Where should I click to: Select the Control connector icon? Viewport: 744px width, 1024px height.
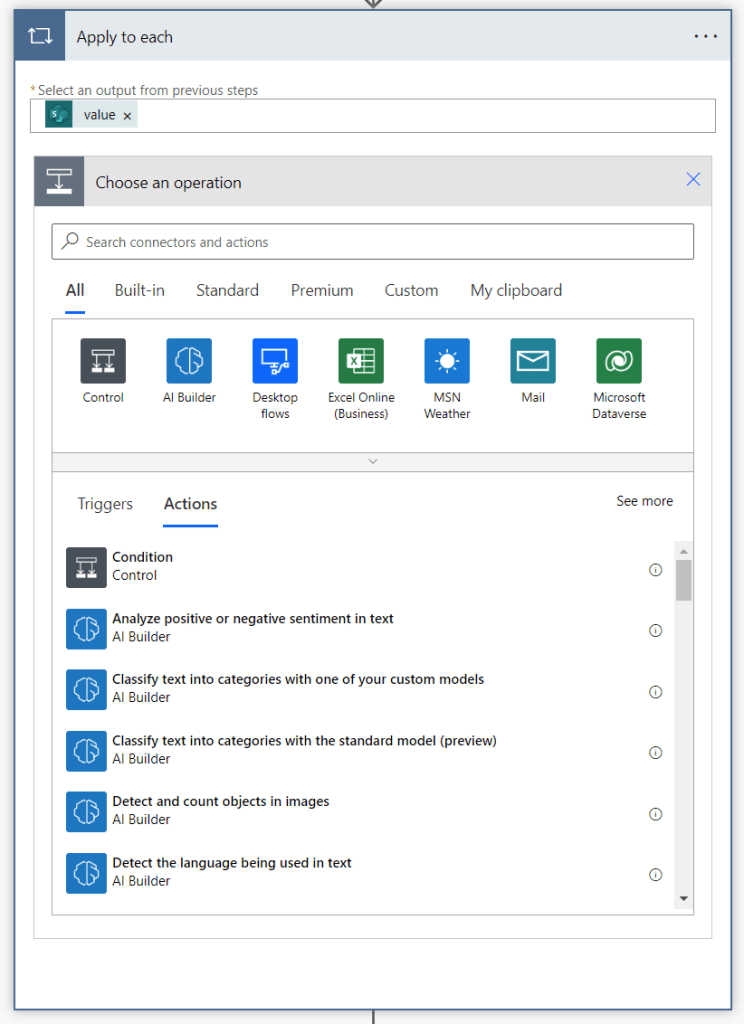[103, 360]
